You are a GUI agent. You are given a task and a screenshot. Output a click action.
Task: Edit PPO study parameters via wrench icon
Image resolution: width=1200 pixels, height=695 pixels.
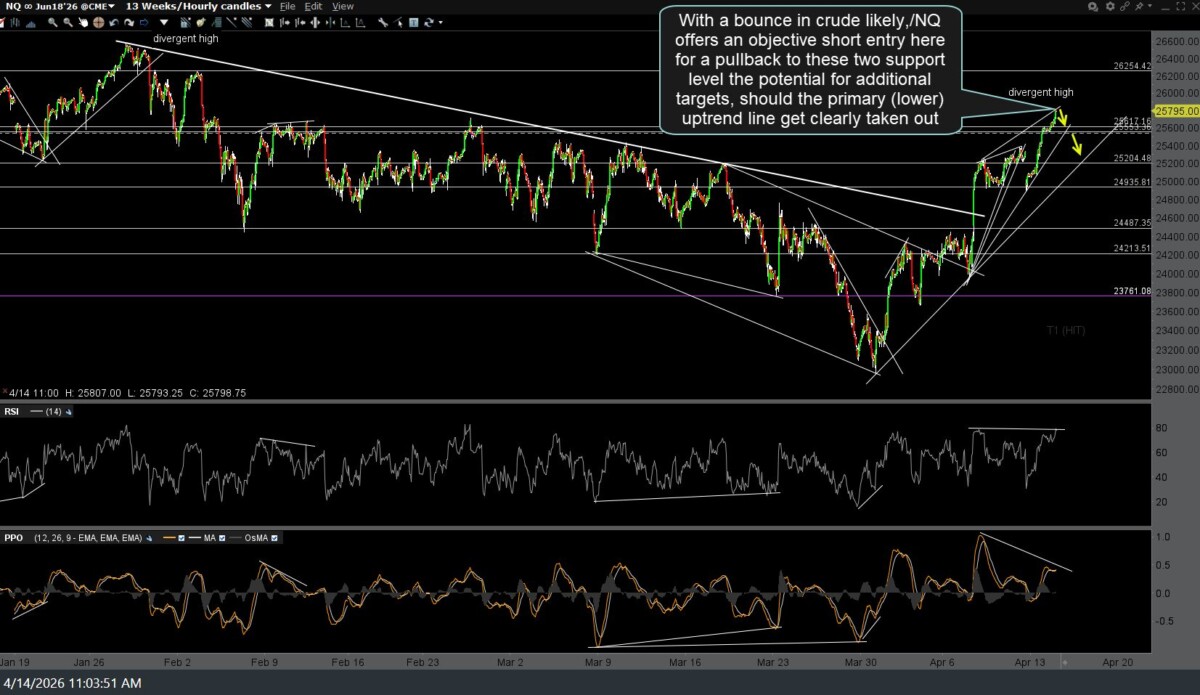pyautogui.click(x=148, y=538)
